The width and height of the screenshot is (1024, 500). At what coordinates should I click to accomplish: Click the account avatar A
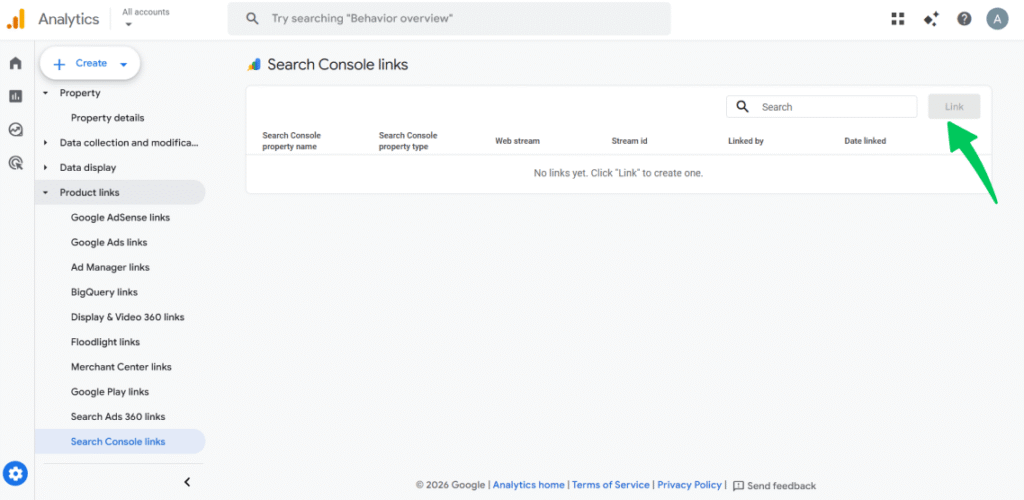(x=997, y=19)
